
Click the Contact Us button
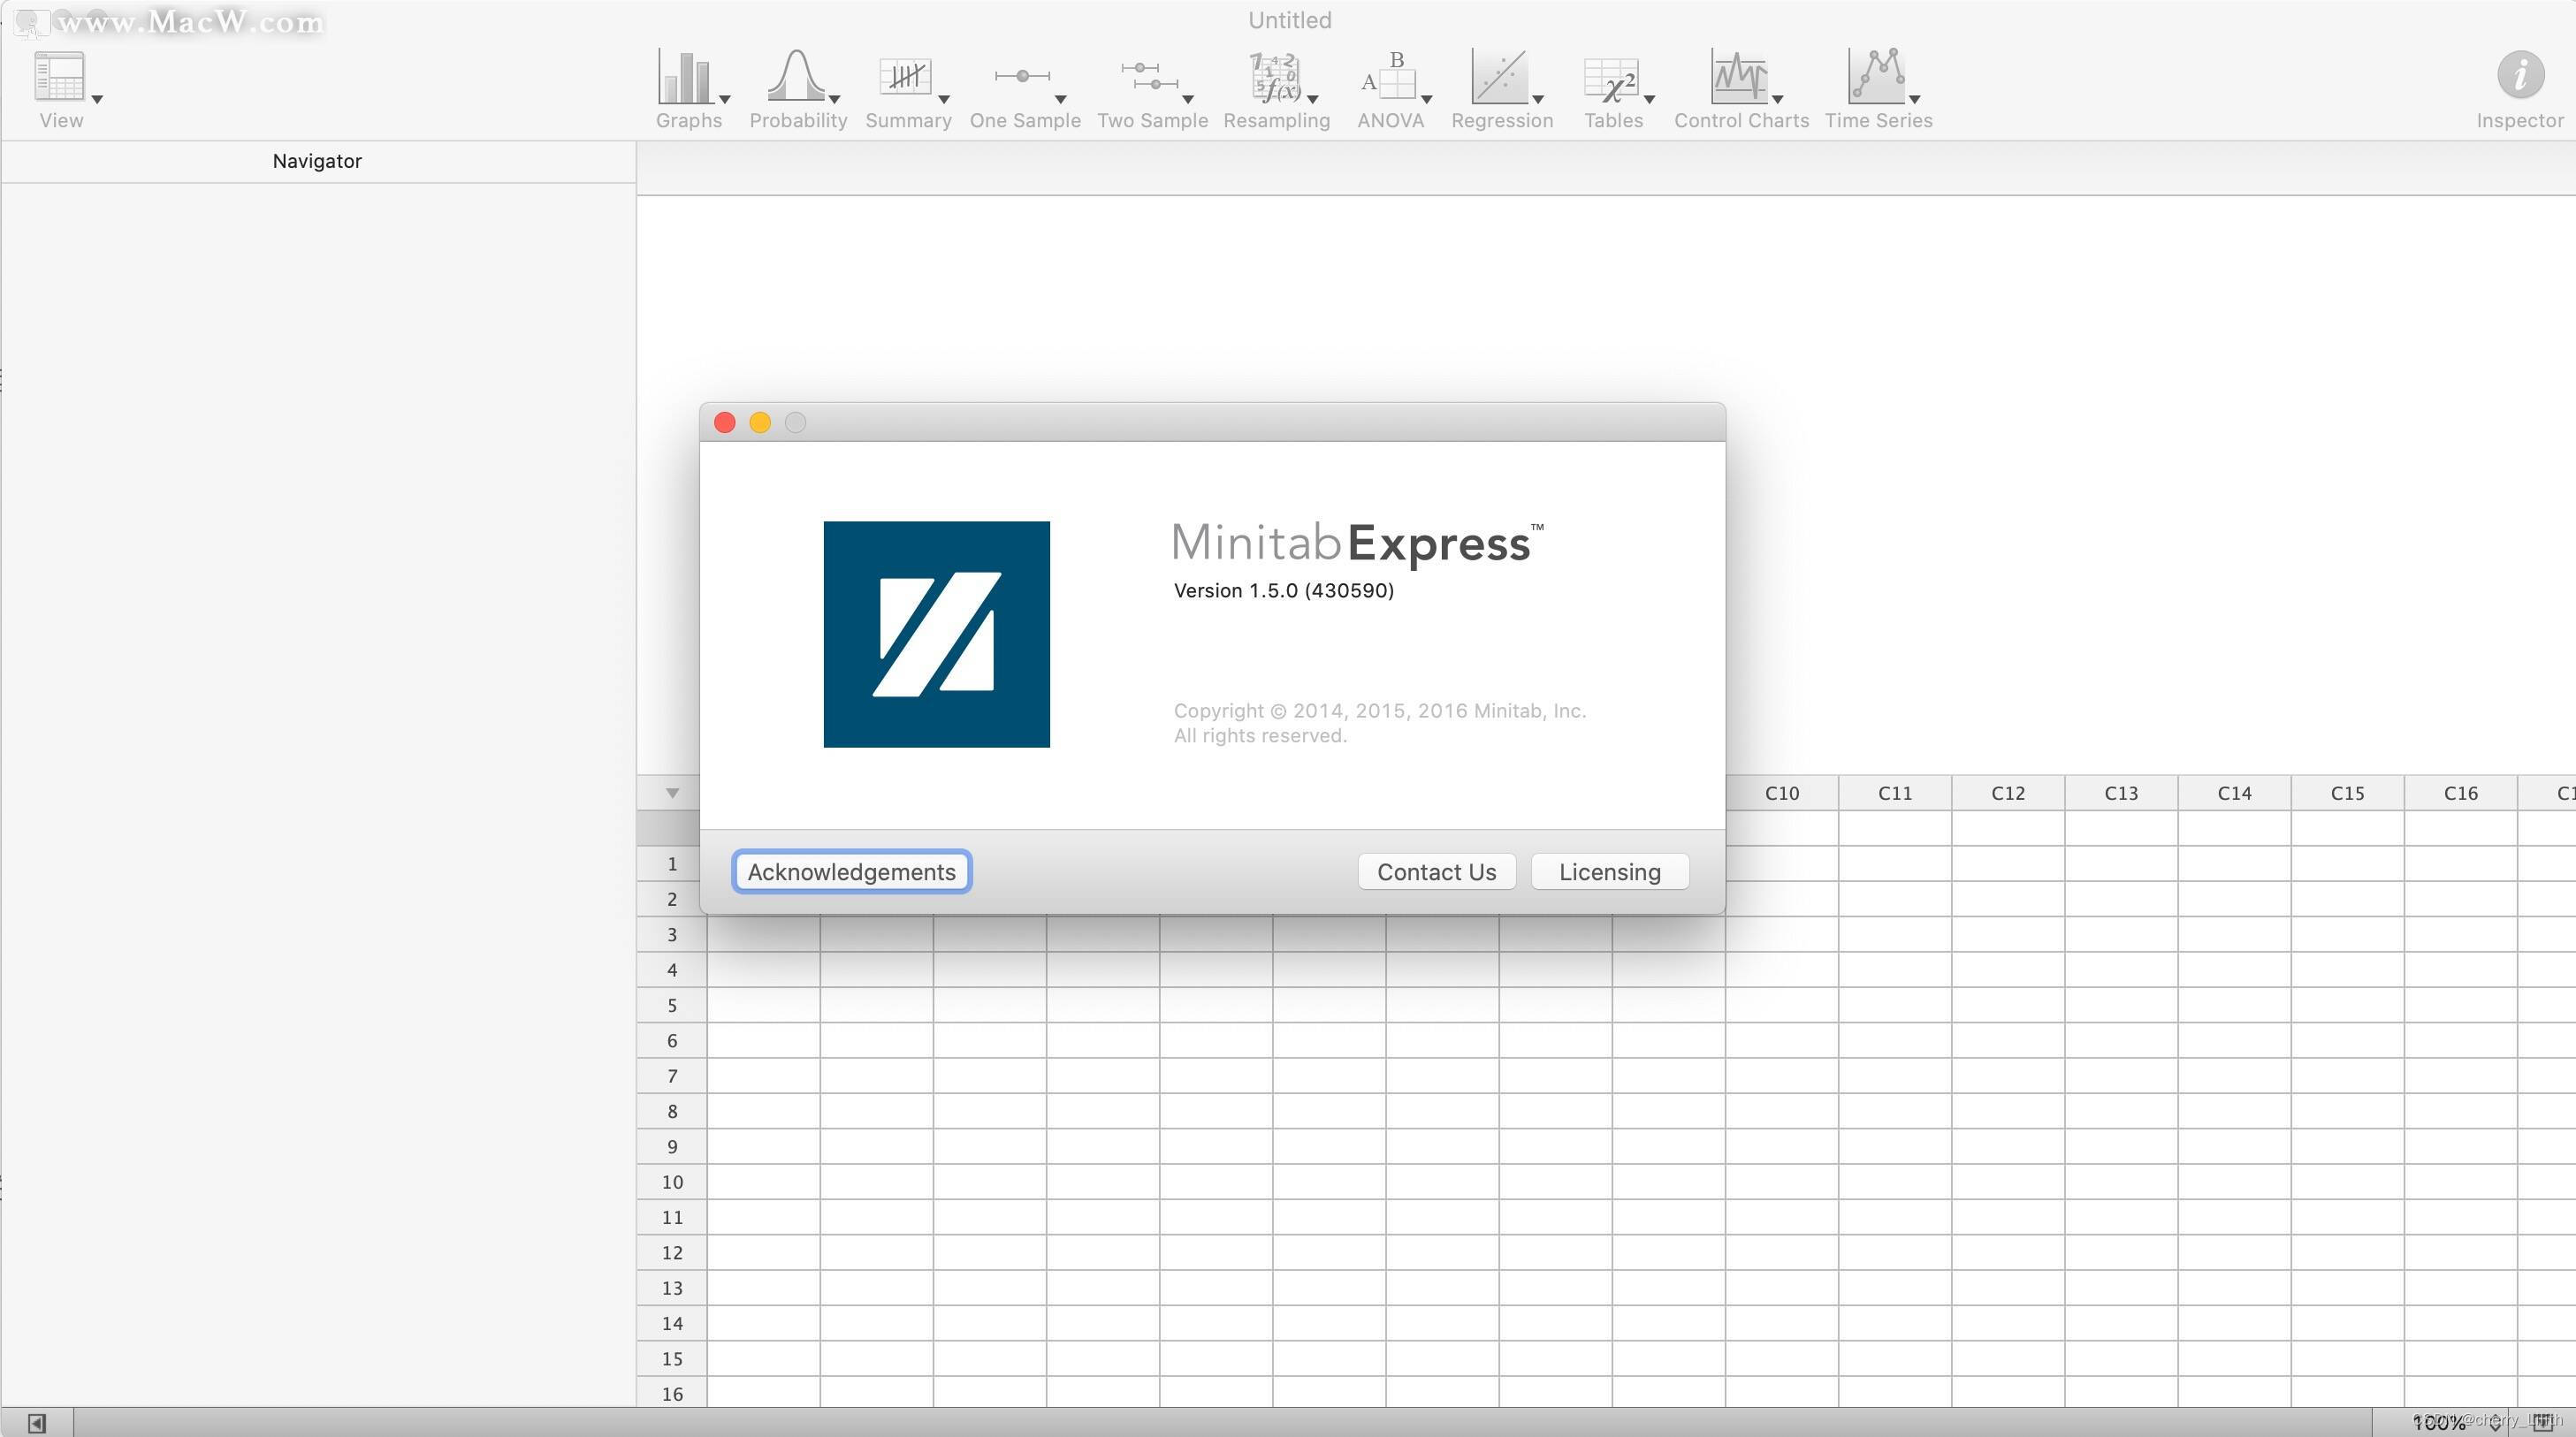[x=1437, y=871]
